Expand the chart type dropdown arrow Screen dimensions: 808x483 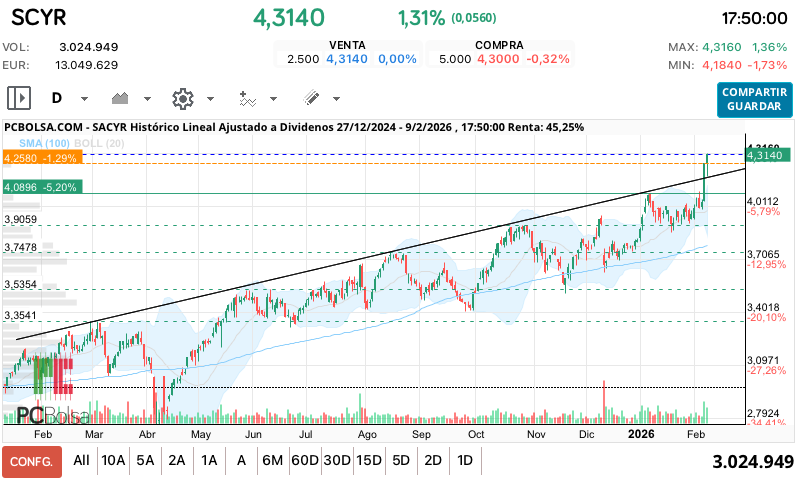147,99
